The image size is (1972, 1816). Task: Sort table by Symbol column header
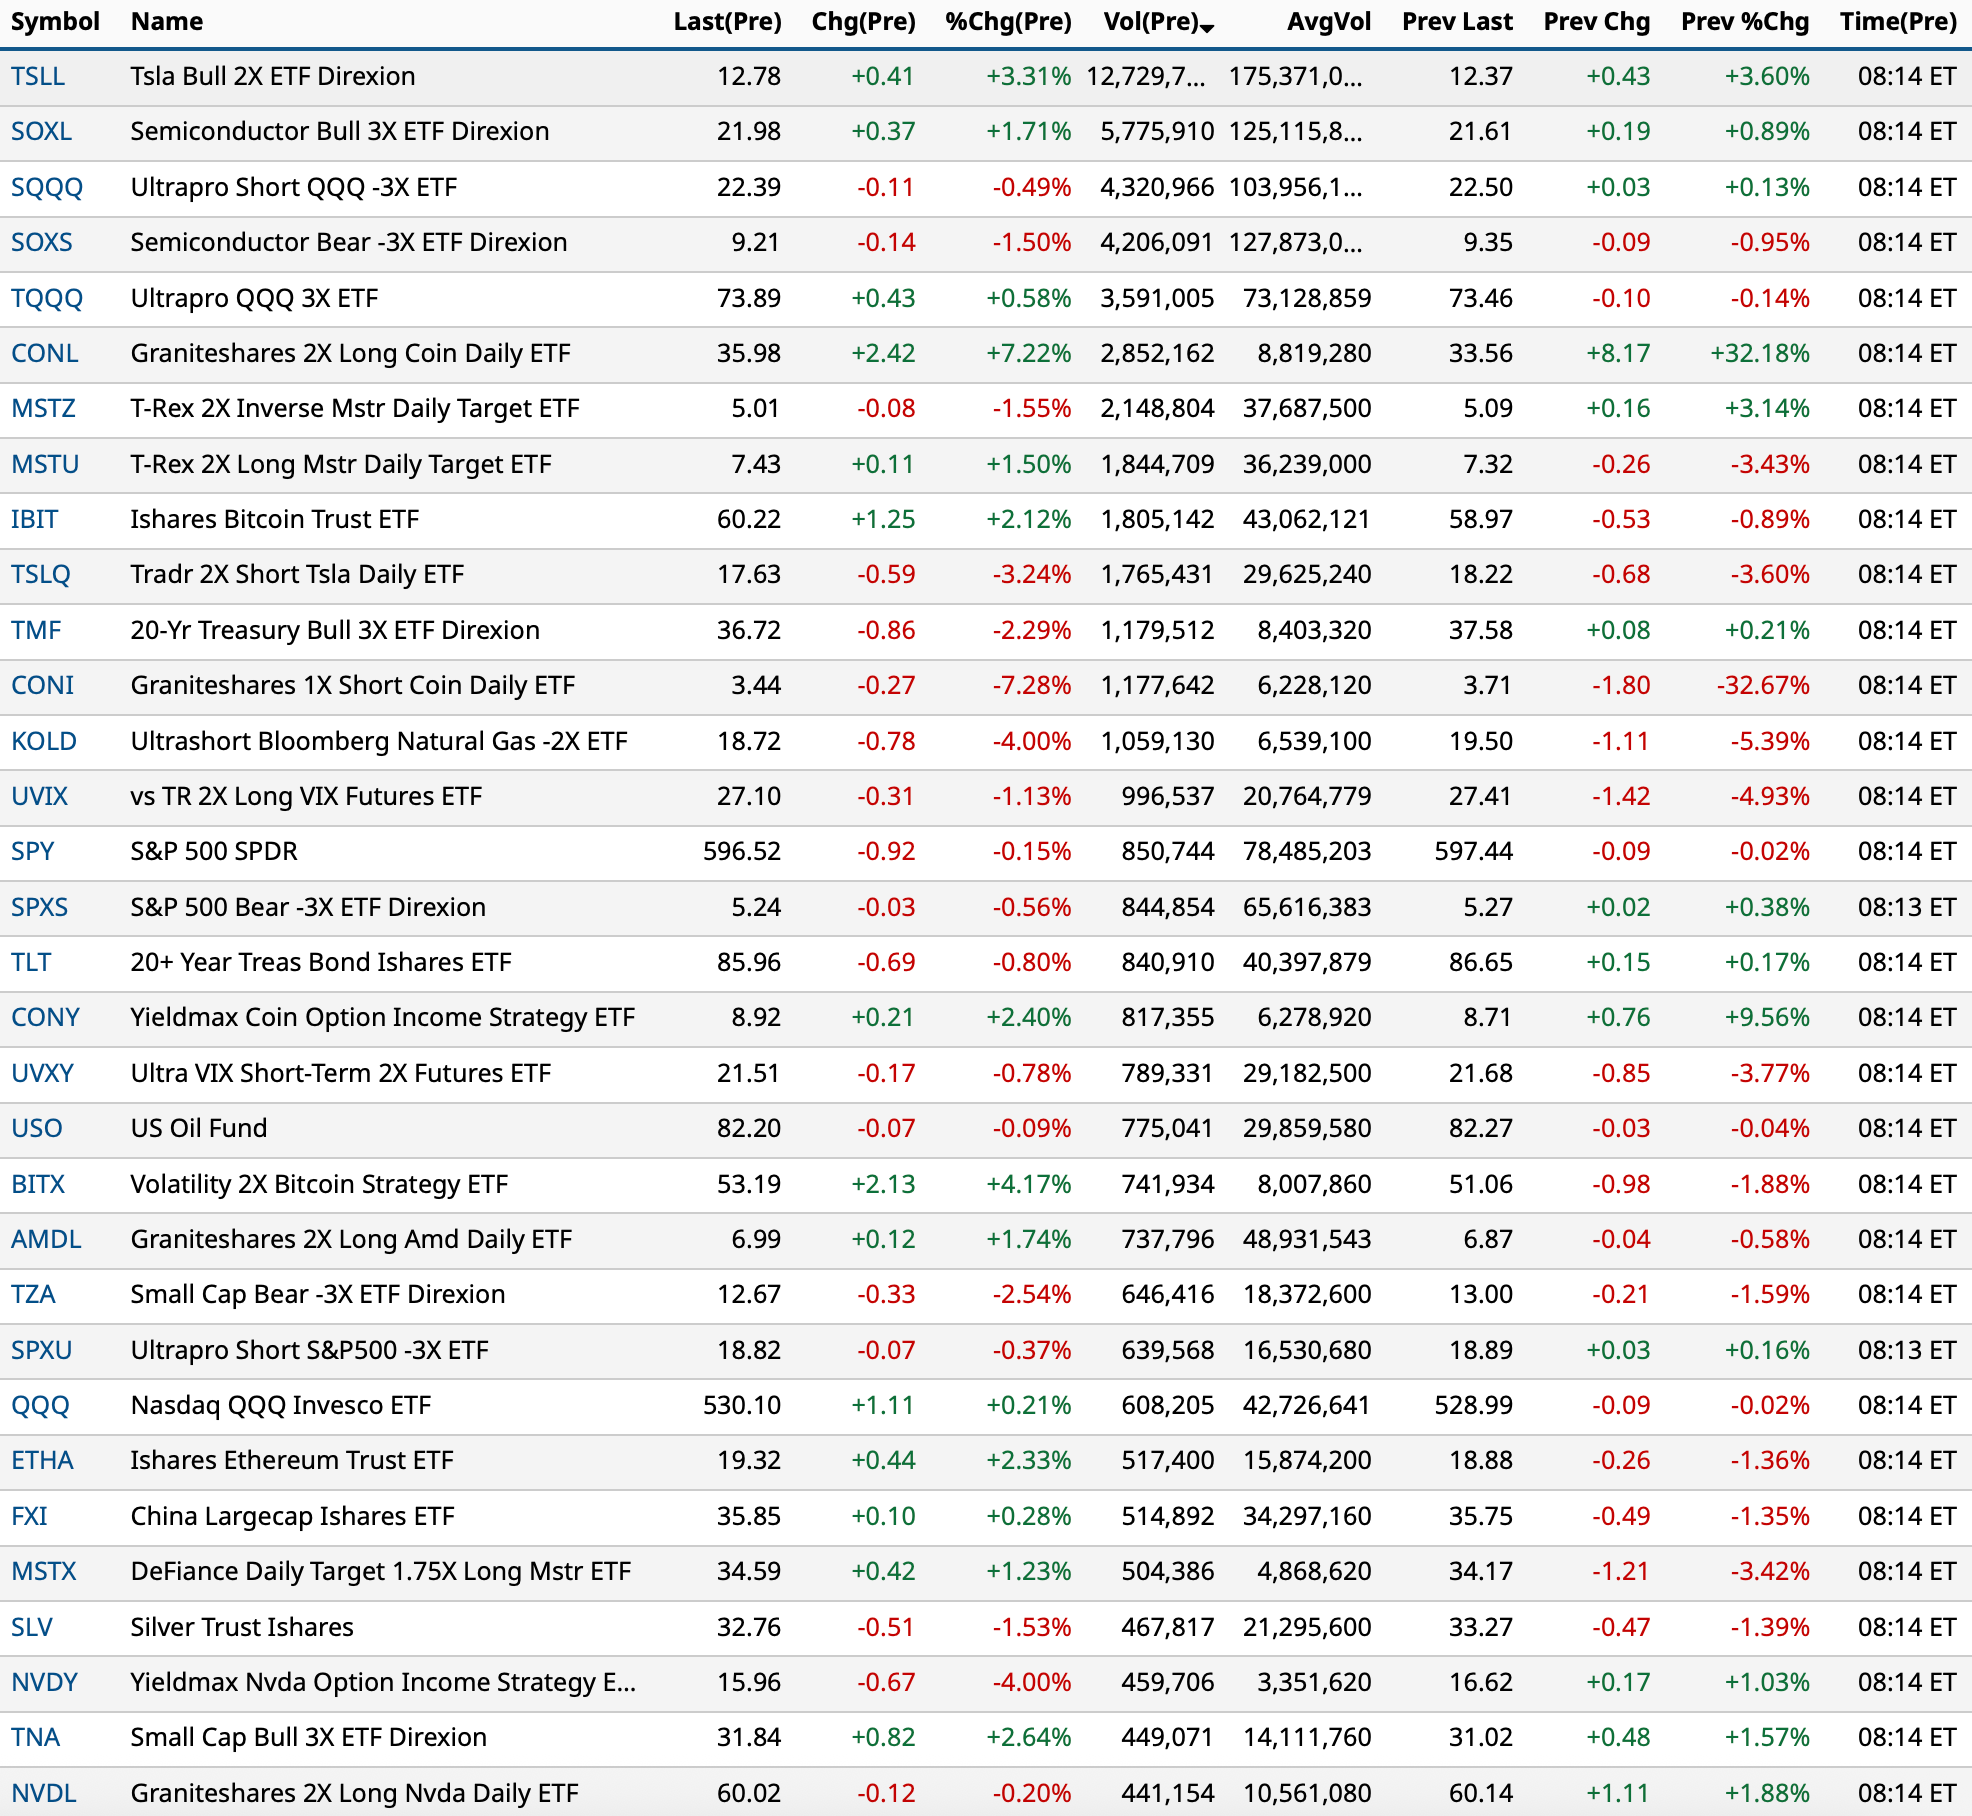[55, 21]
